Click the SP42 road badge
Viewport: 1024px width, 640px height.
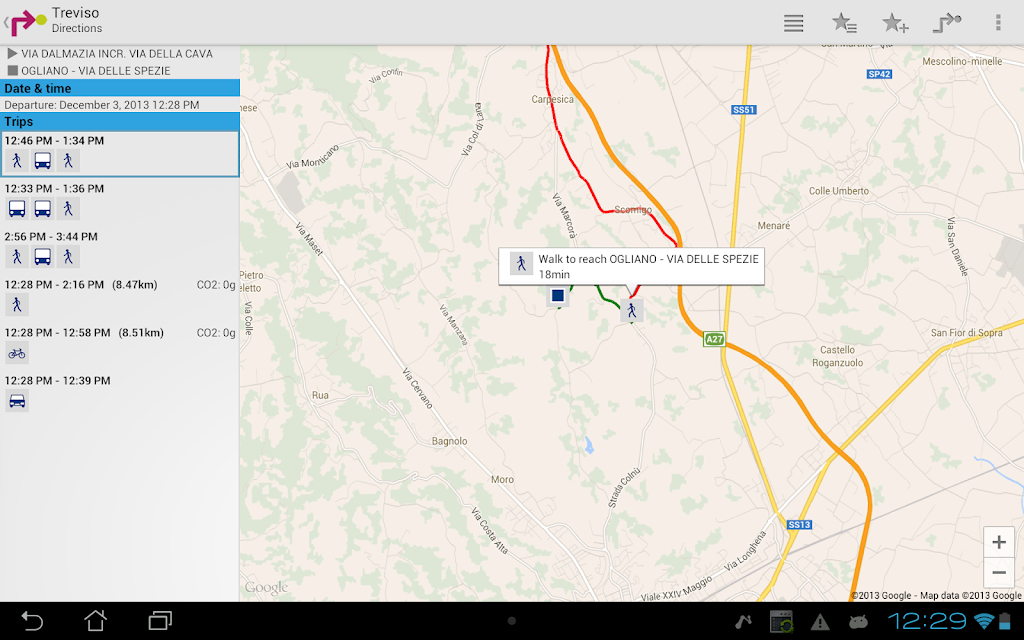tap(879, 74)
